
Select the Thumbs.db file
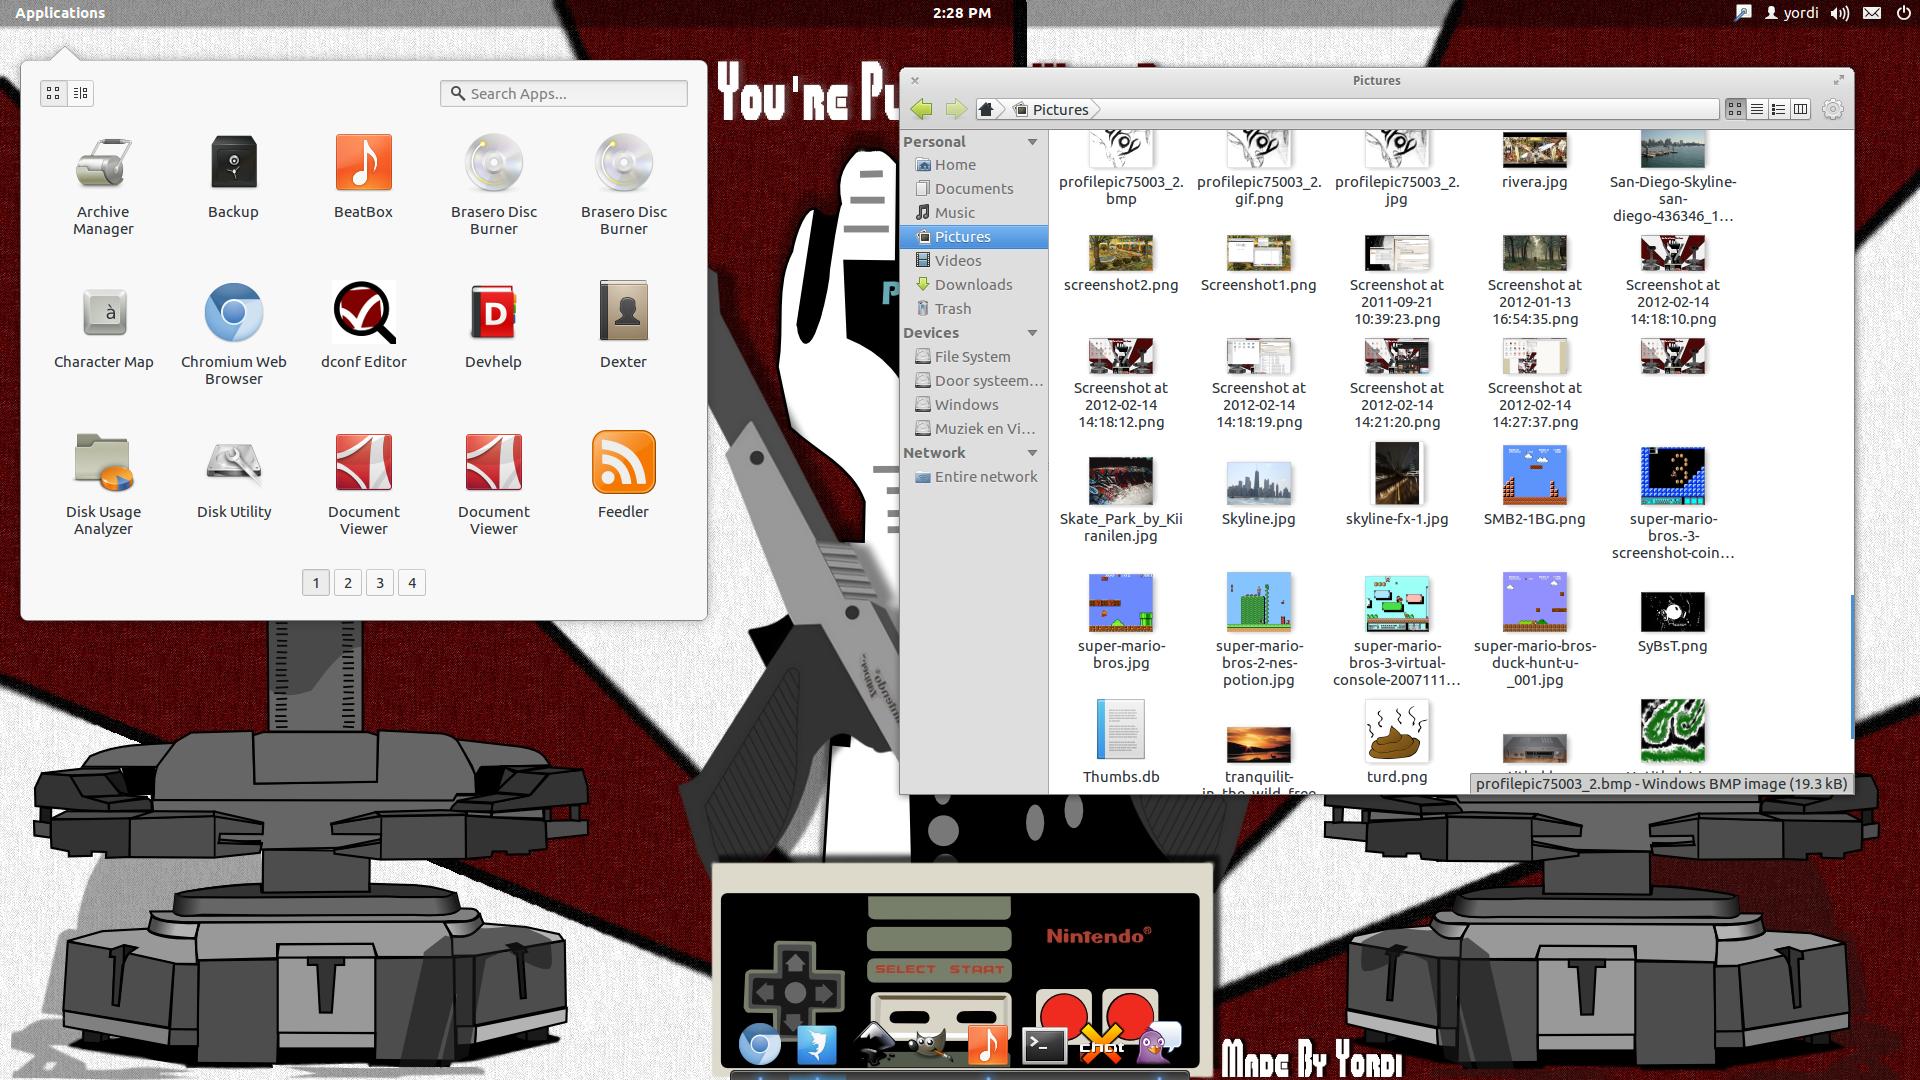[1121, 742]
